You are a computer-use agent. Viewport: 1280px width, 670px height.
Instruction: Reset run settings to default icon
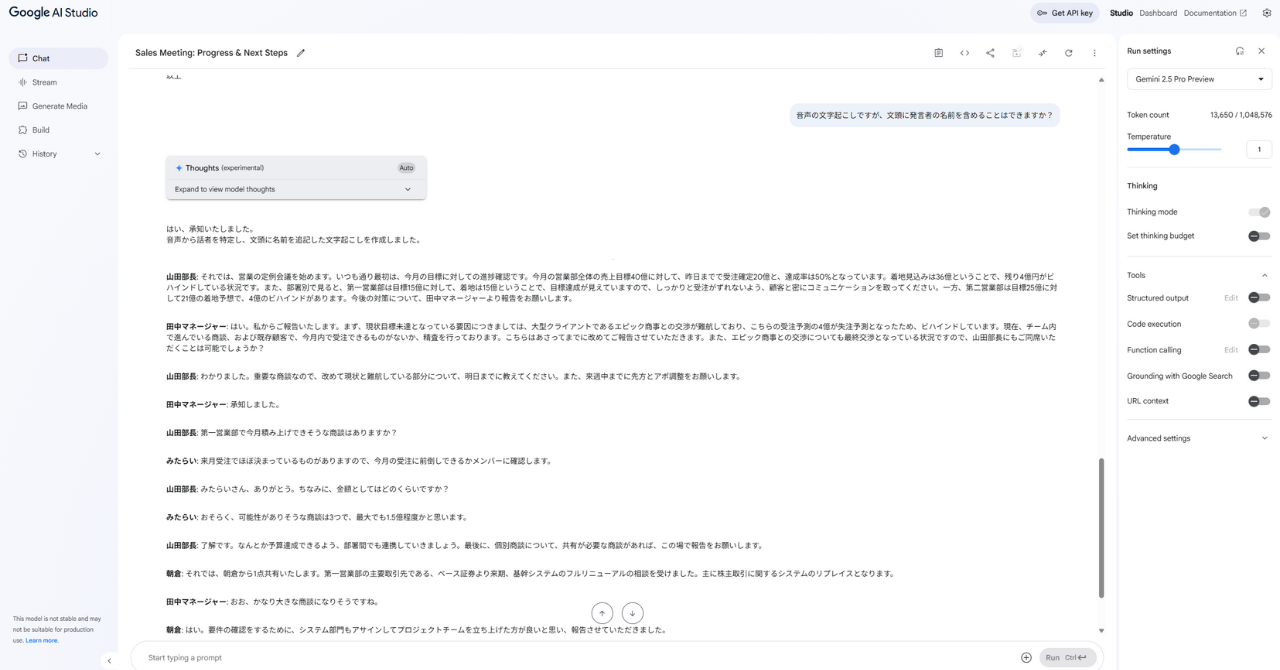[1240, 51]
